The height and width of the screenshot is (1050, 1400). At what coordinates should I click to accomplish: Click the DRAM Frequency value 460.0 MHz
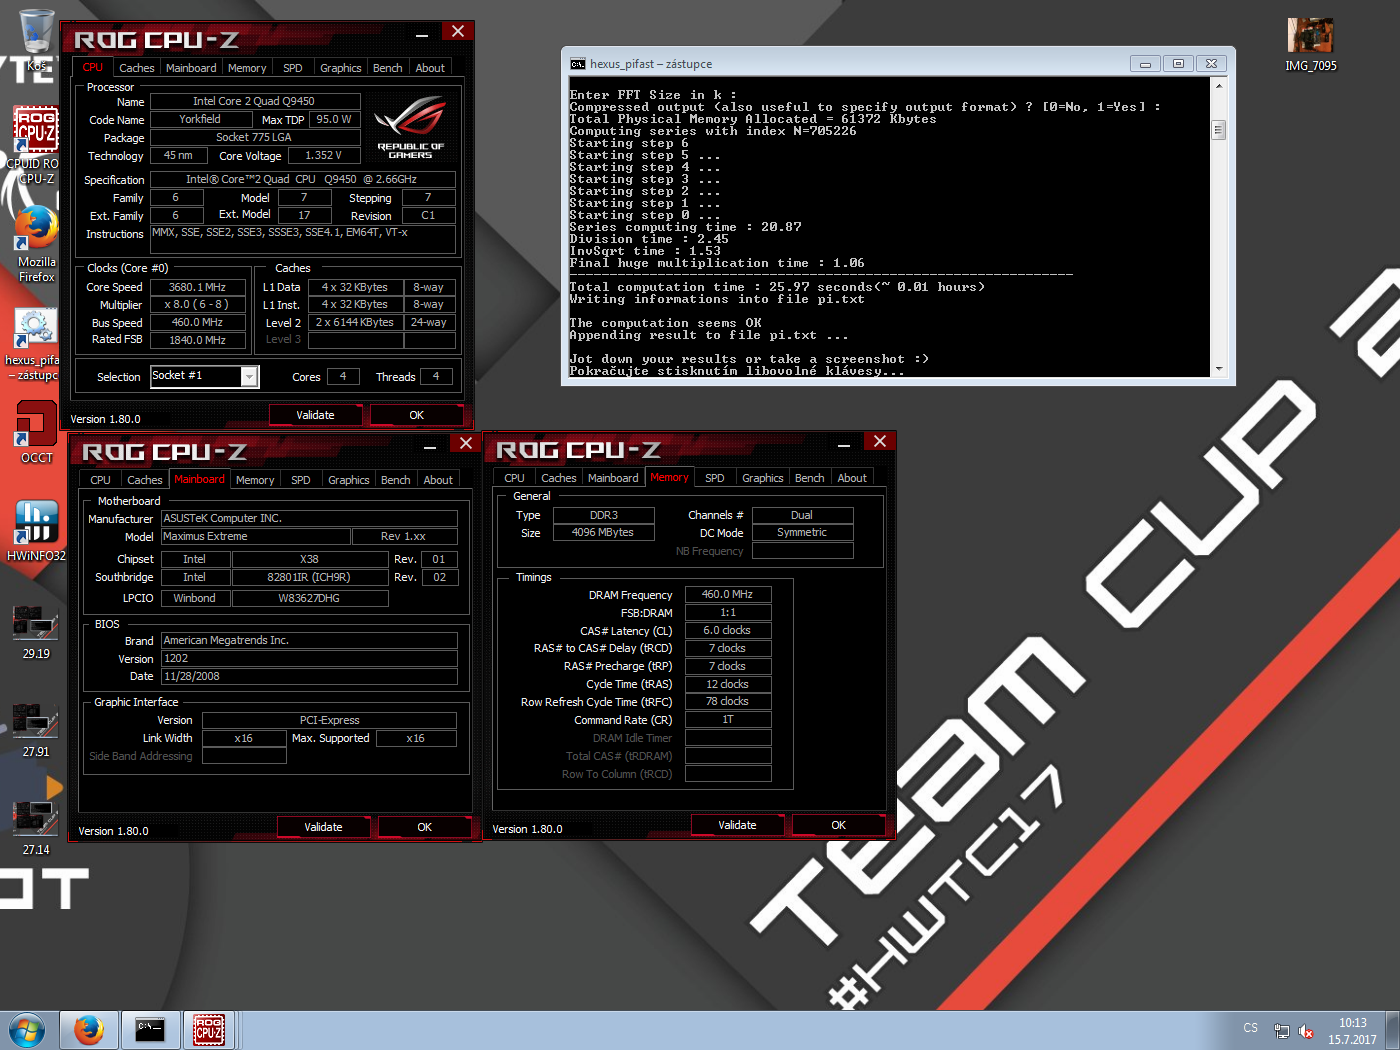pos(728,594)
